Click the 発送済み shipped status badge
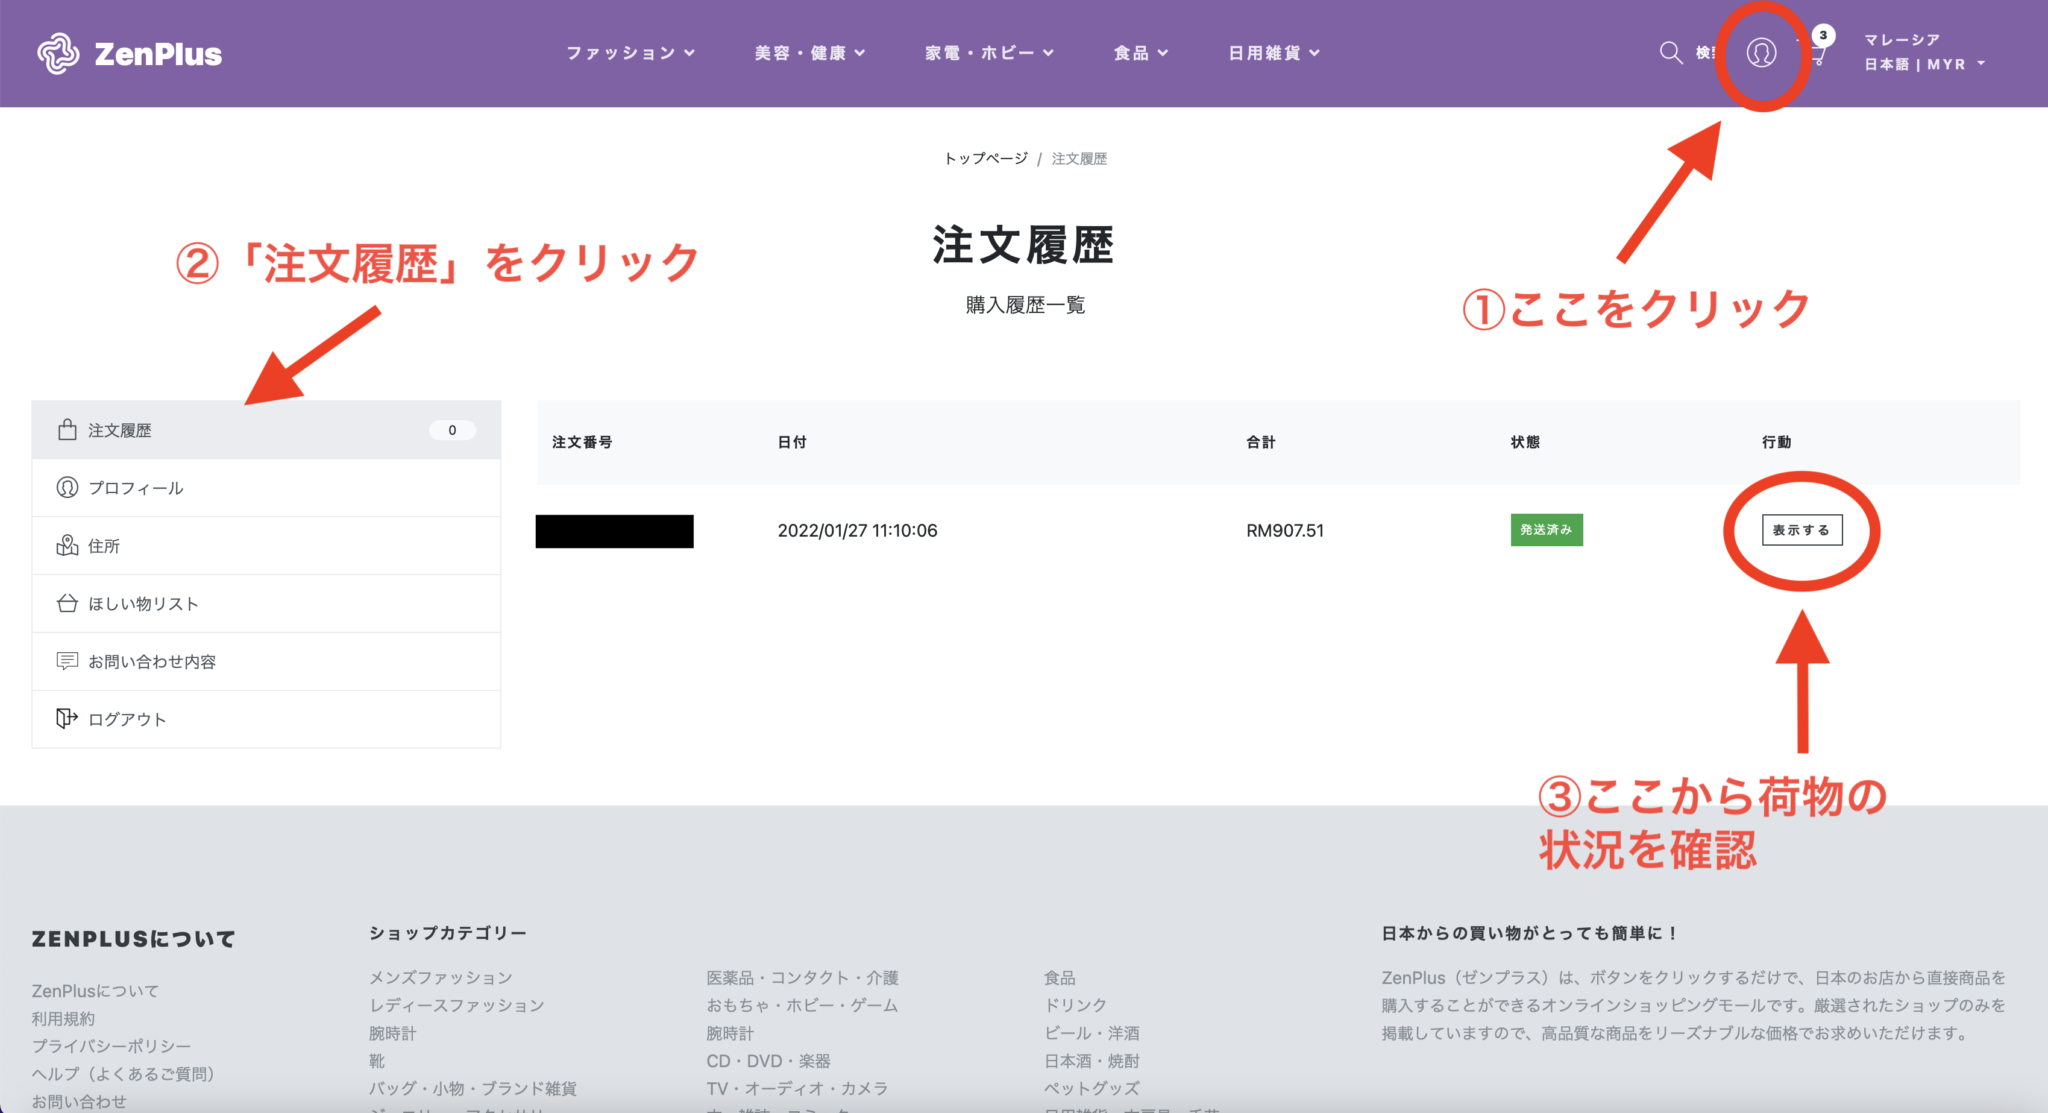The width and height of the screenshot is (2048, 1113). (1546, 530)
